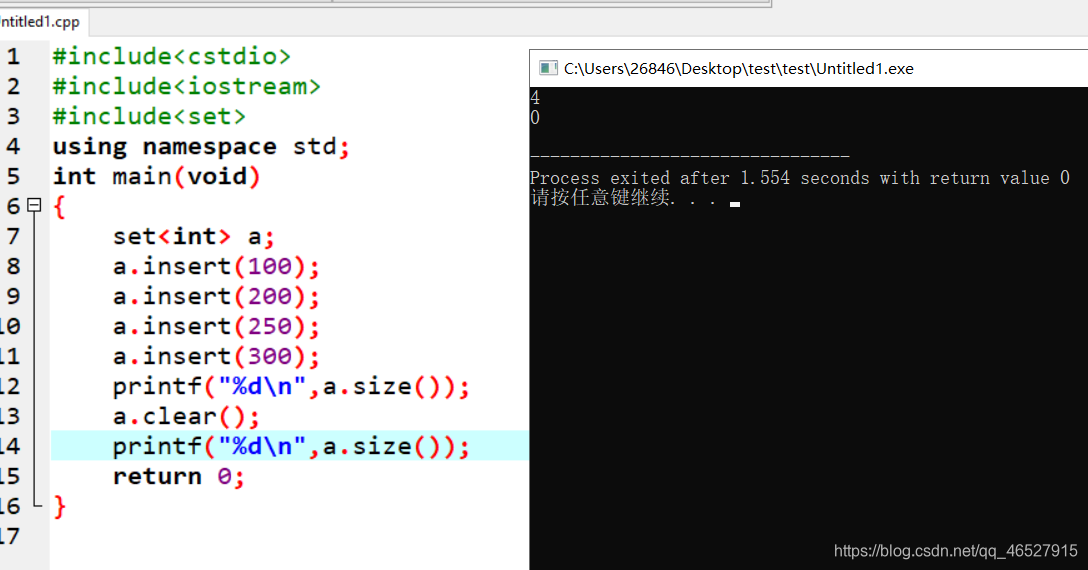
Task: Click the 'return 0;' statement
Action: [178, 477]
